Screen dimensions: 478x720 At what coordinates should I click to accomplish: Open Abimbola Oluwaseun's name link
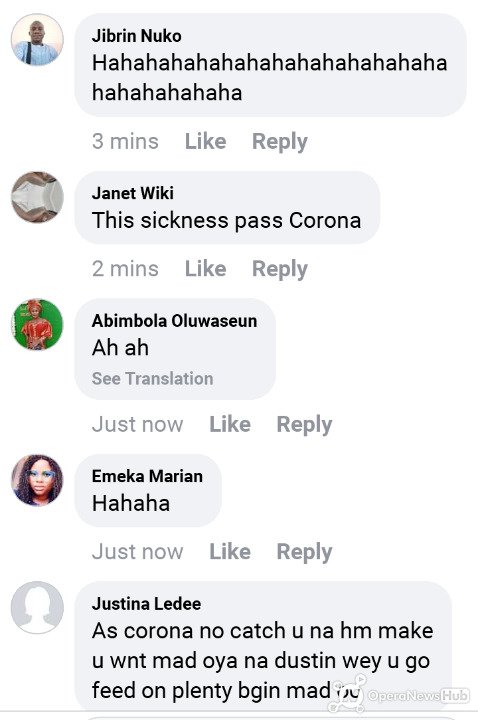click(174, 321)
